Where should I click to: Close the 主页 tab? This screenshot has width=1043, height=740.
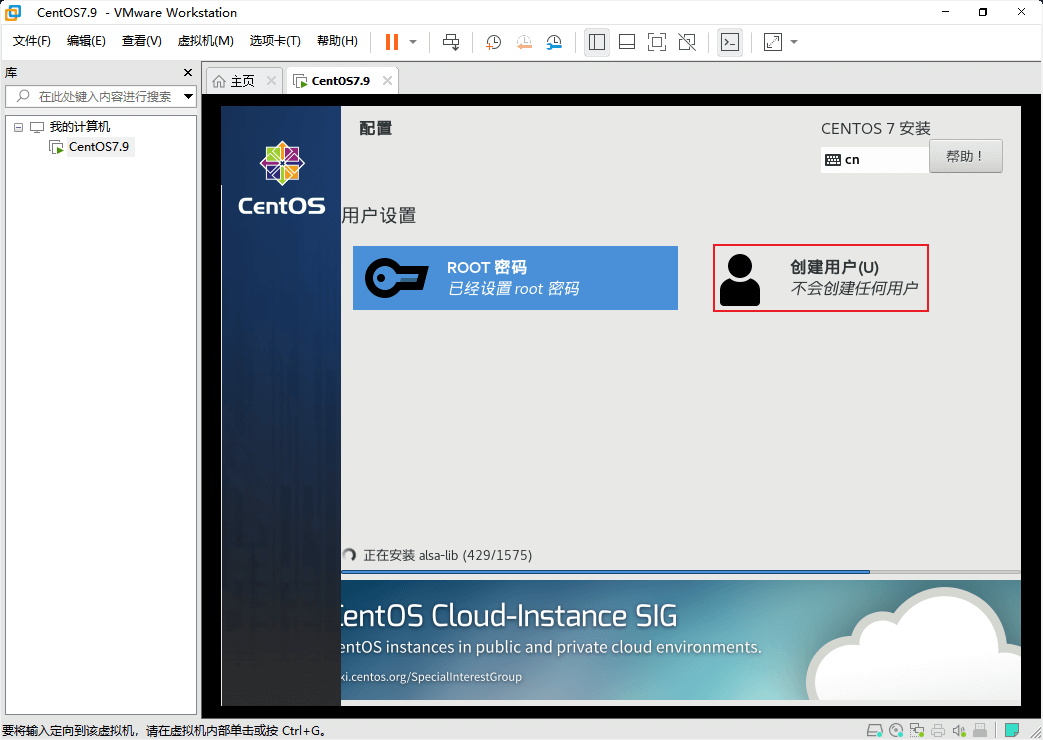(271, 81)
